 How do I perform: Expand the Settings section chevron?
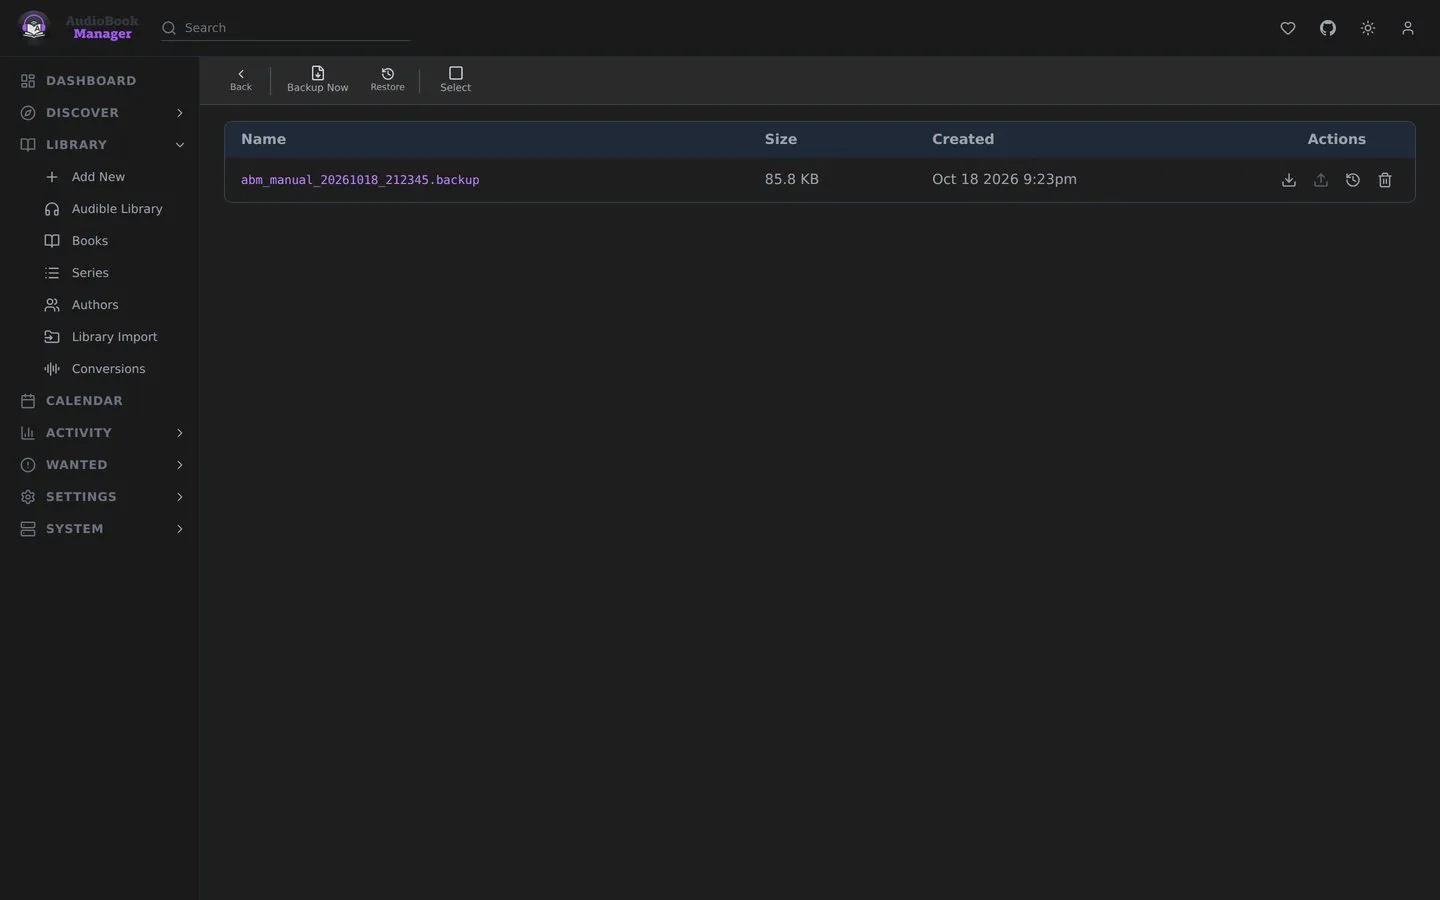click(180, 497)
